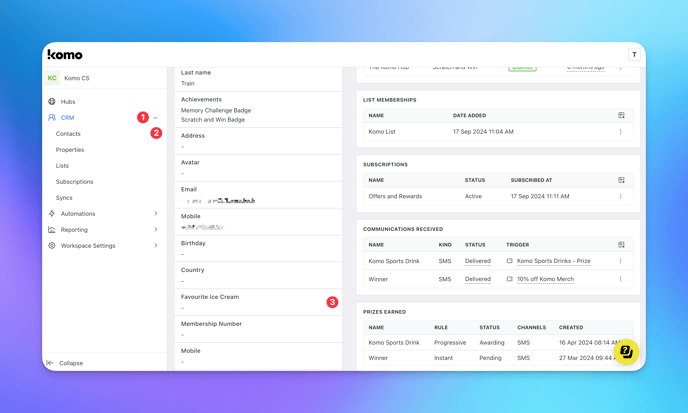Expand the Automations chevron
The height and width of the screenshot is (413, 688).
tap(156, 214)
